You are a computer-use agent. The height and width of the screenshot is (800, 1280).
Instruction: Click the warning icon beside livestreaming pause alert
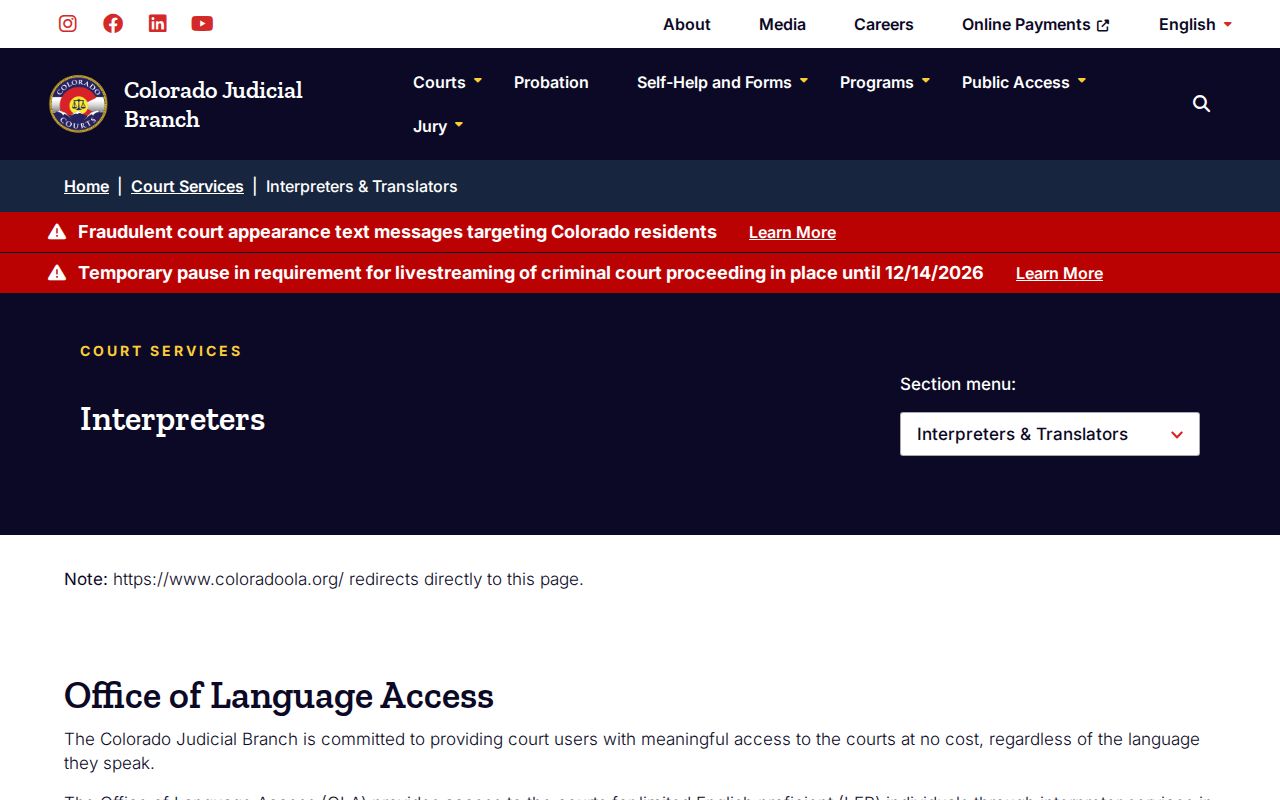tap(57, 273)
